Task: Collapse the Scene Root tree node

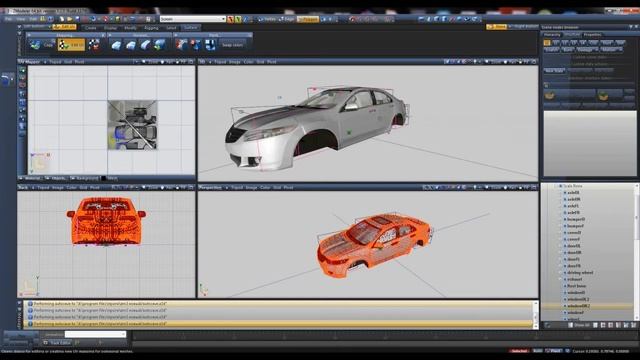Action: tap(556, 186)
